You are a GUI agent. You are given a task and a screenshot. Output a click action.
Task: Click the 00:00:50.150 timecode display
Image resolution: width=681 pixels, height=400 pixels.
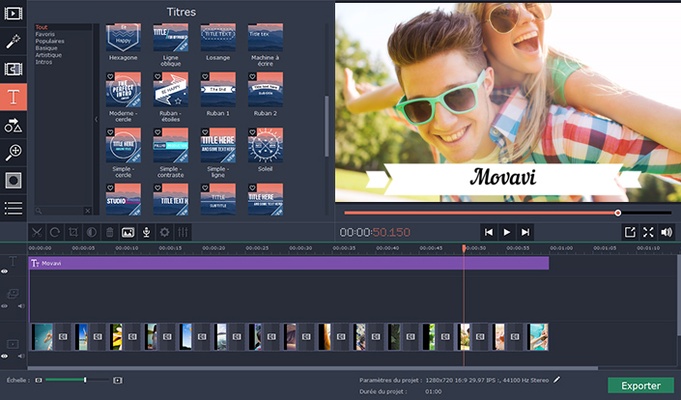tap(375, 232)
